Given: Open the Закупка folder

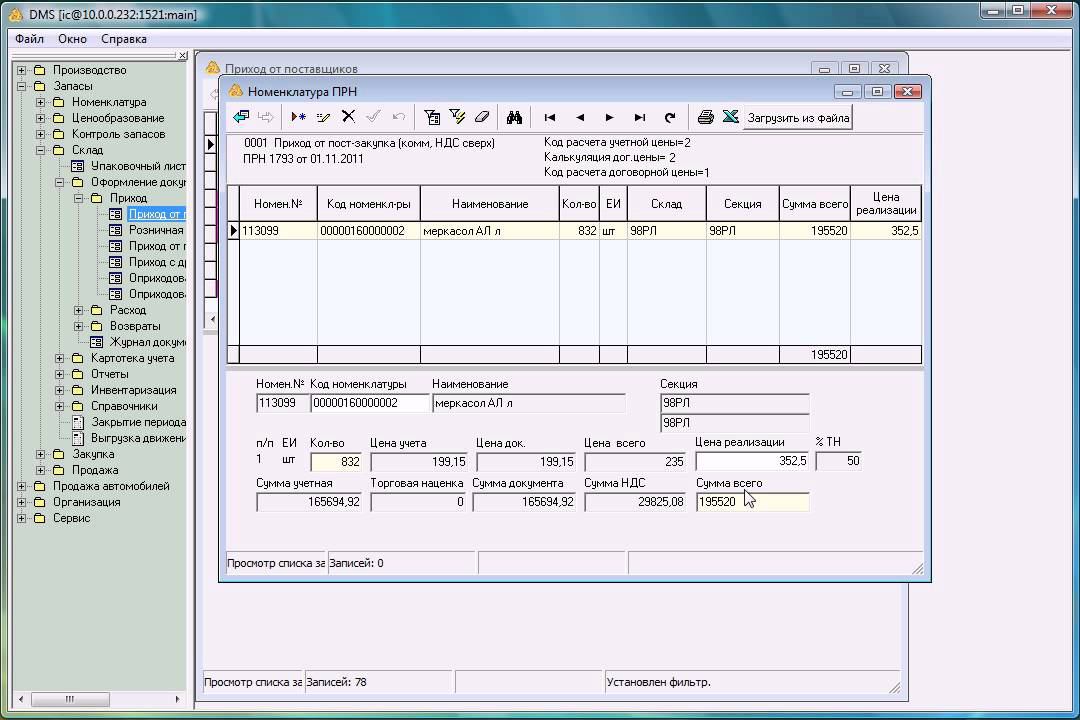Looking at the screenshot, I should pos(93,454).
